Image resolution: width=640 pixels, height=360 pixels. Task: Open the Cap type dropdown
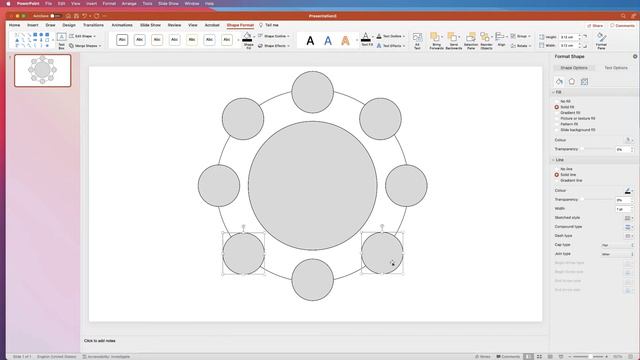tap(618, 245)
